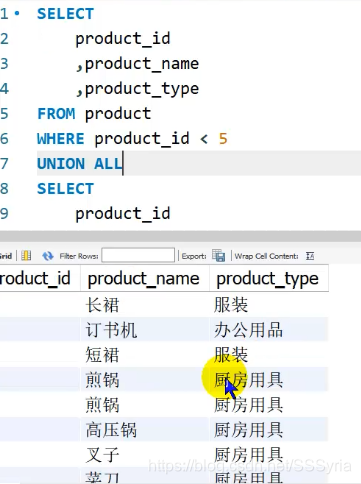Click product_id on line 9
This screenshot has height=484, width=361.
123,214
